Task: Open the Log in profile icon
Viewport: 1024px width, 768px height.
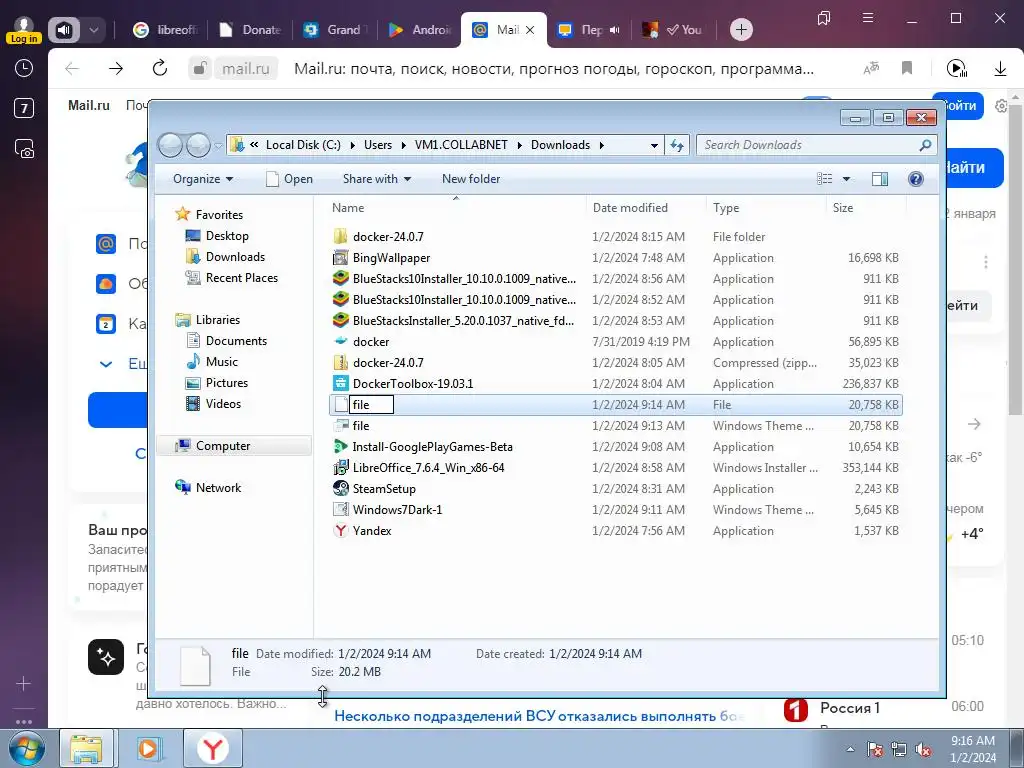Action: (x=24, y=29)
